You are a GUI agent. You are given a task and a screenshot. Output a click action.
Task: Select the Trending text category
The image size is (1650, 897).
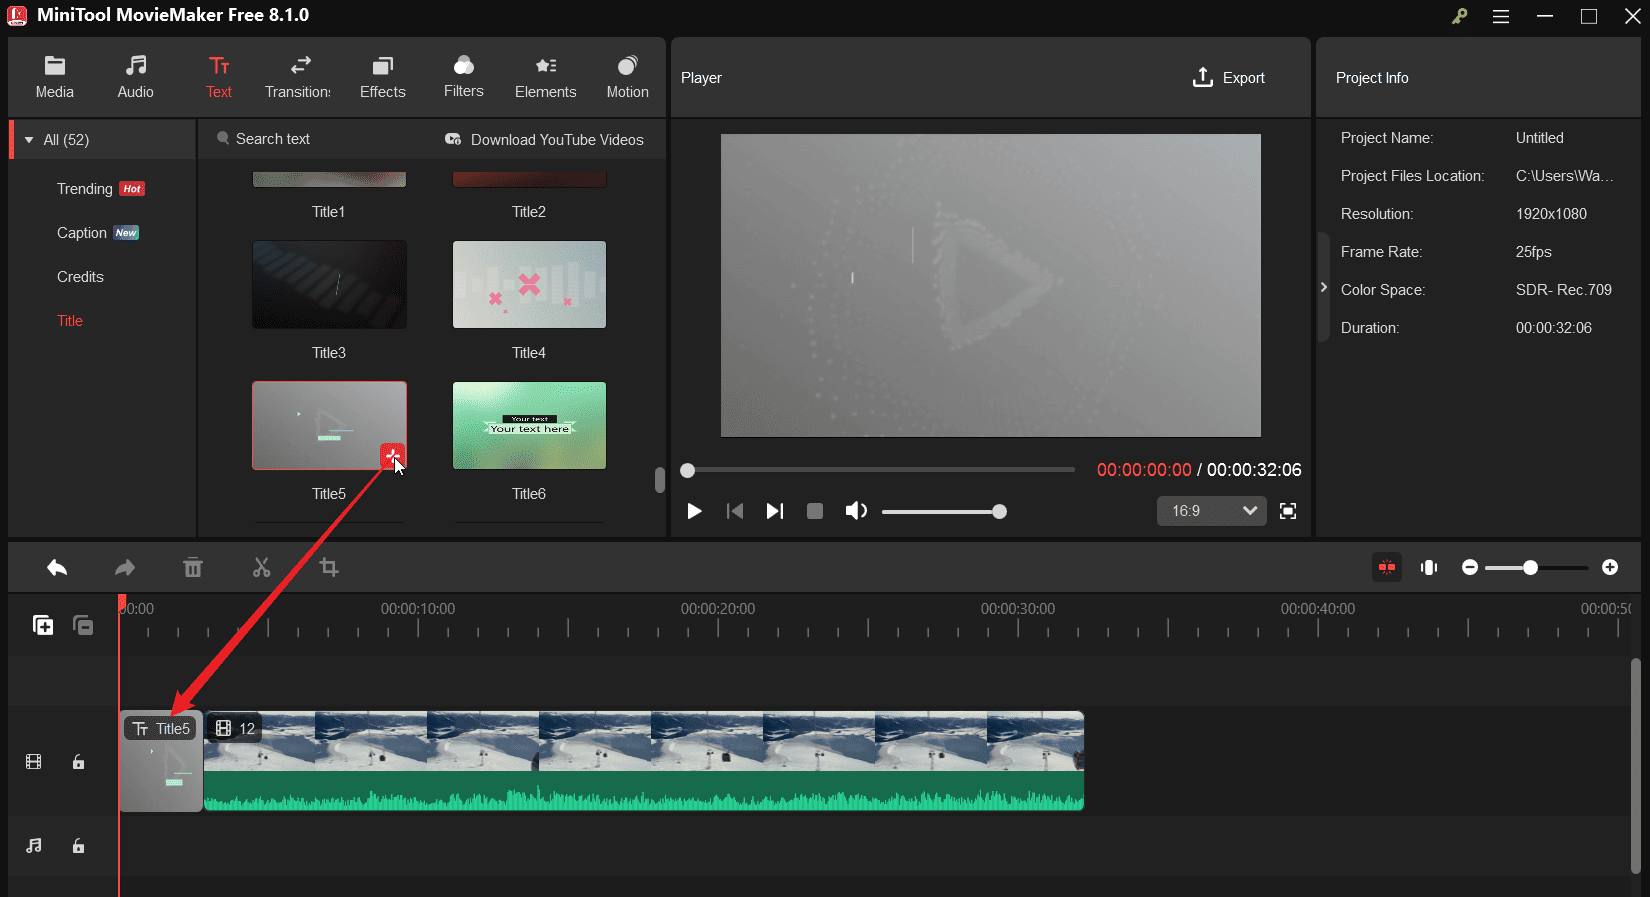[100, 189]
